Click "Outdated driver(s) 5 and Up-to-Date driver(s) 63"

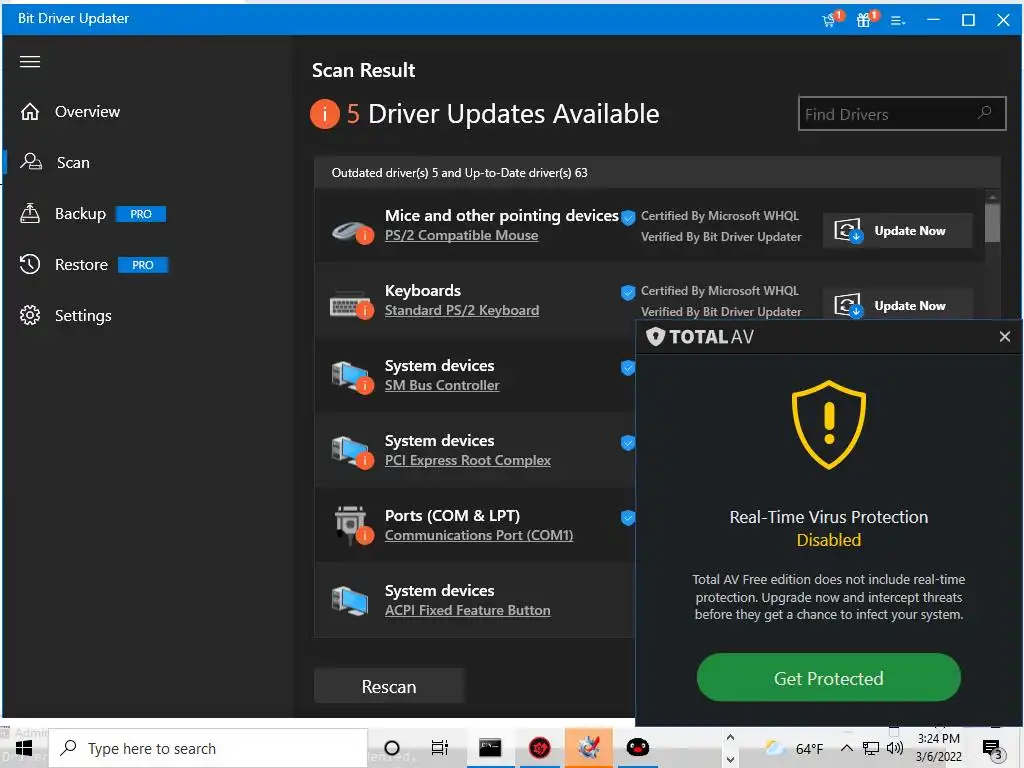pyautogui.click(x=459, y=173)
